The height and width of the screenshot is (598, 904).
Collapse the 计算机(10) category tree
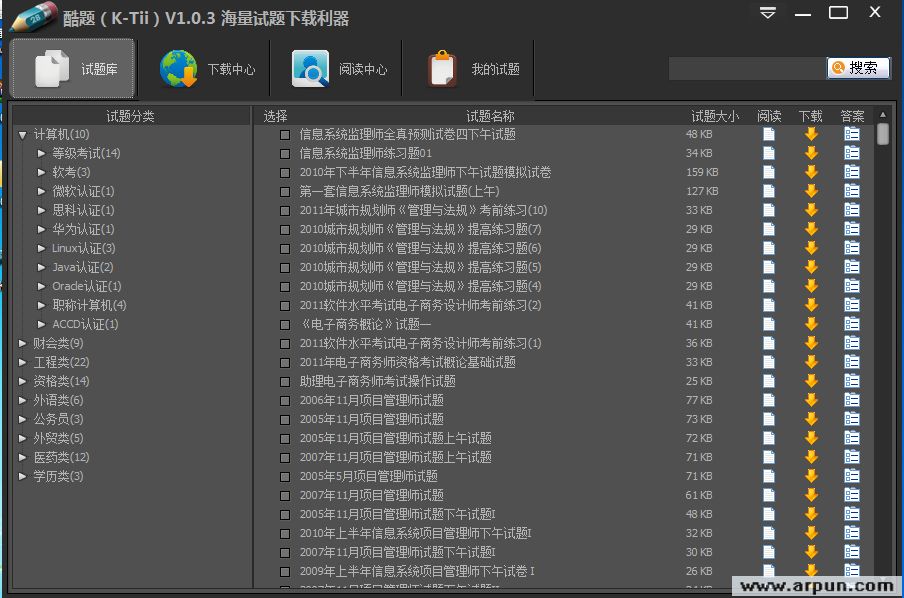tap(22, 134)
